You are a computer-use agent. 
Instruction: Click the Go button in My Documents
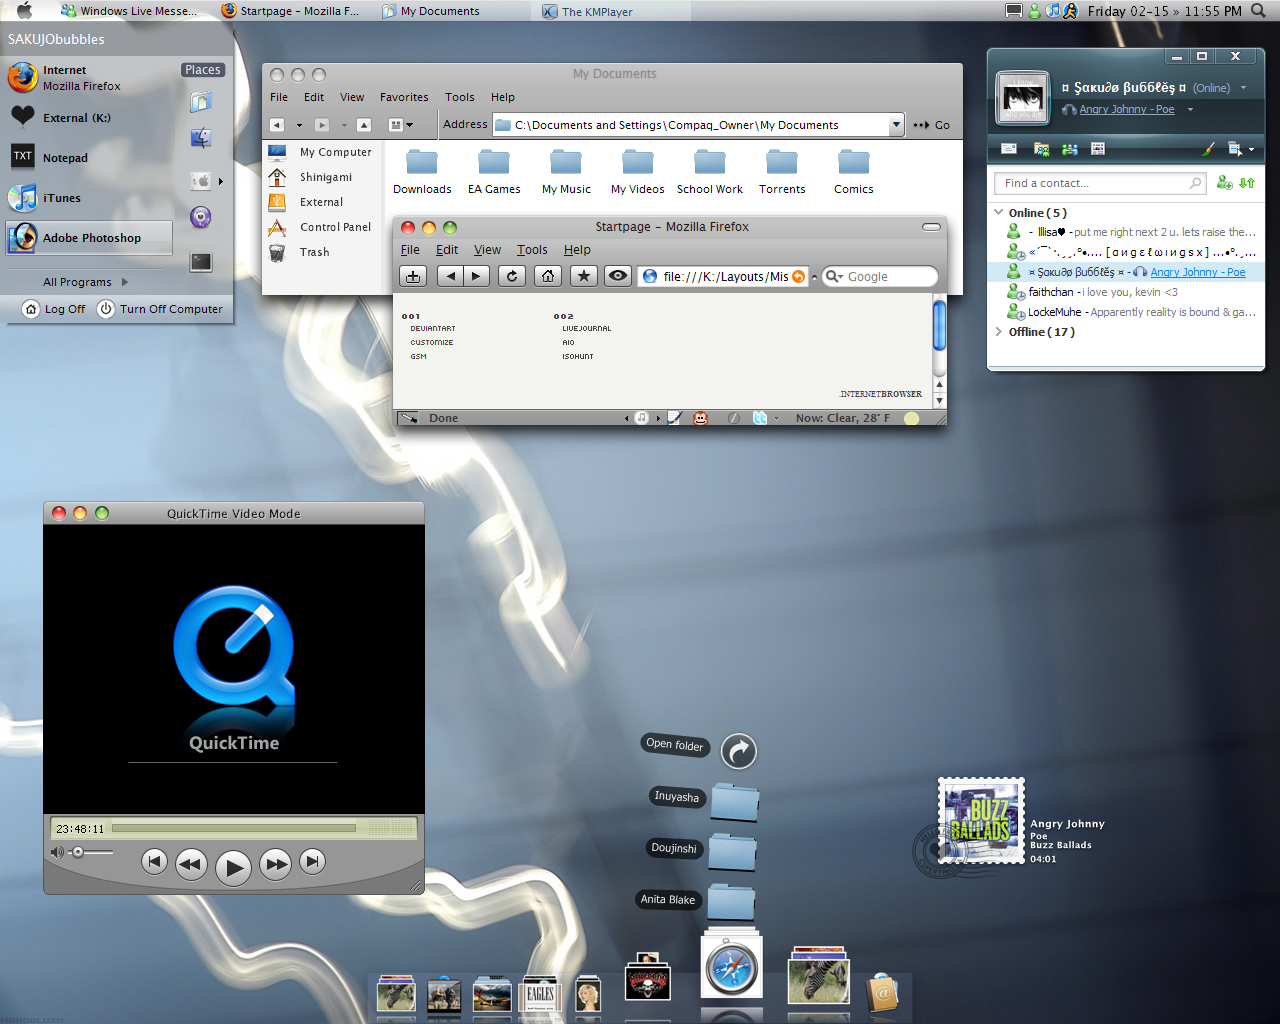932,125
